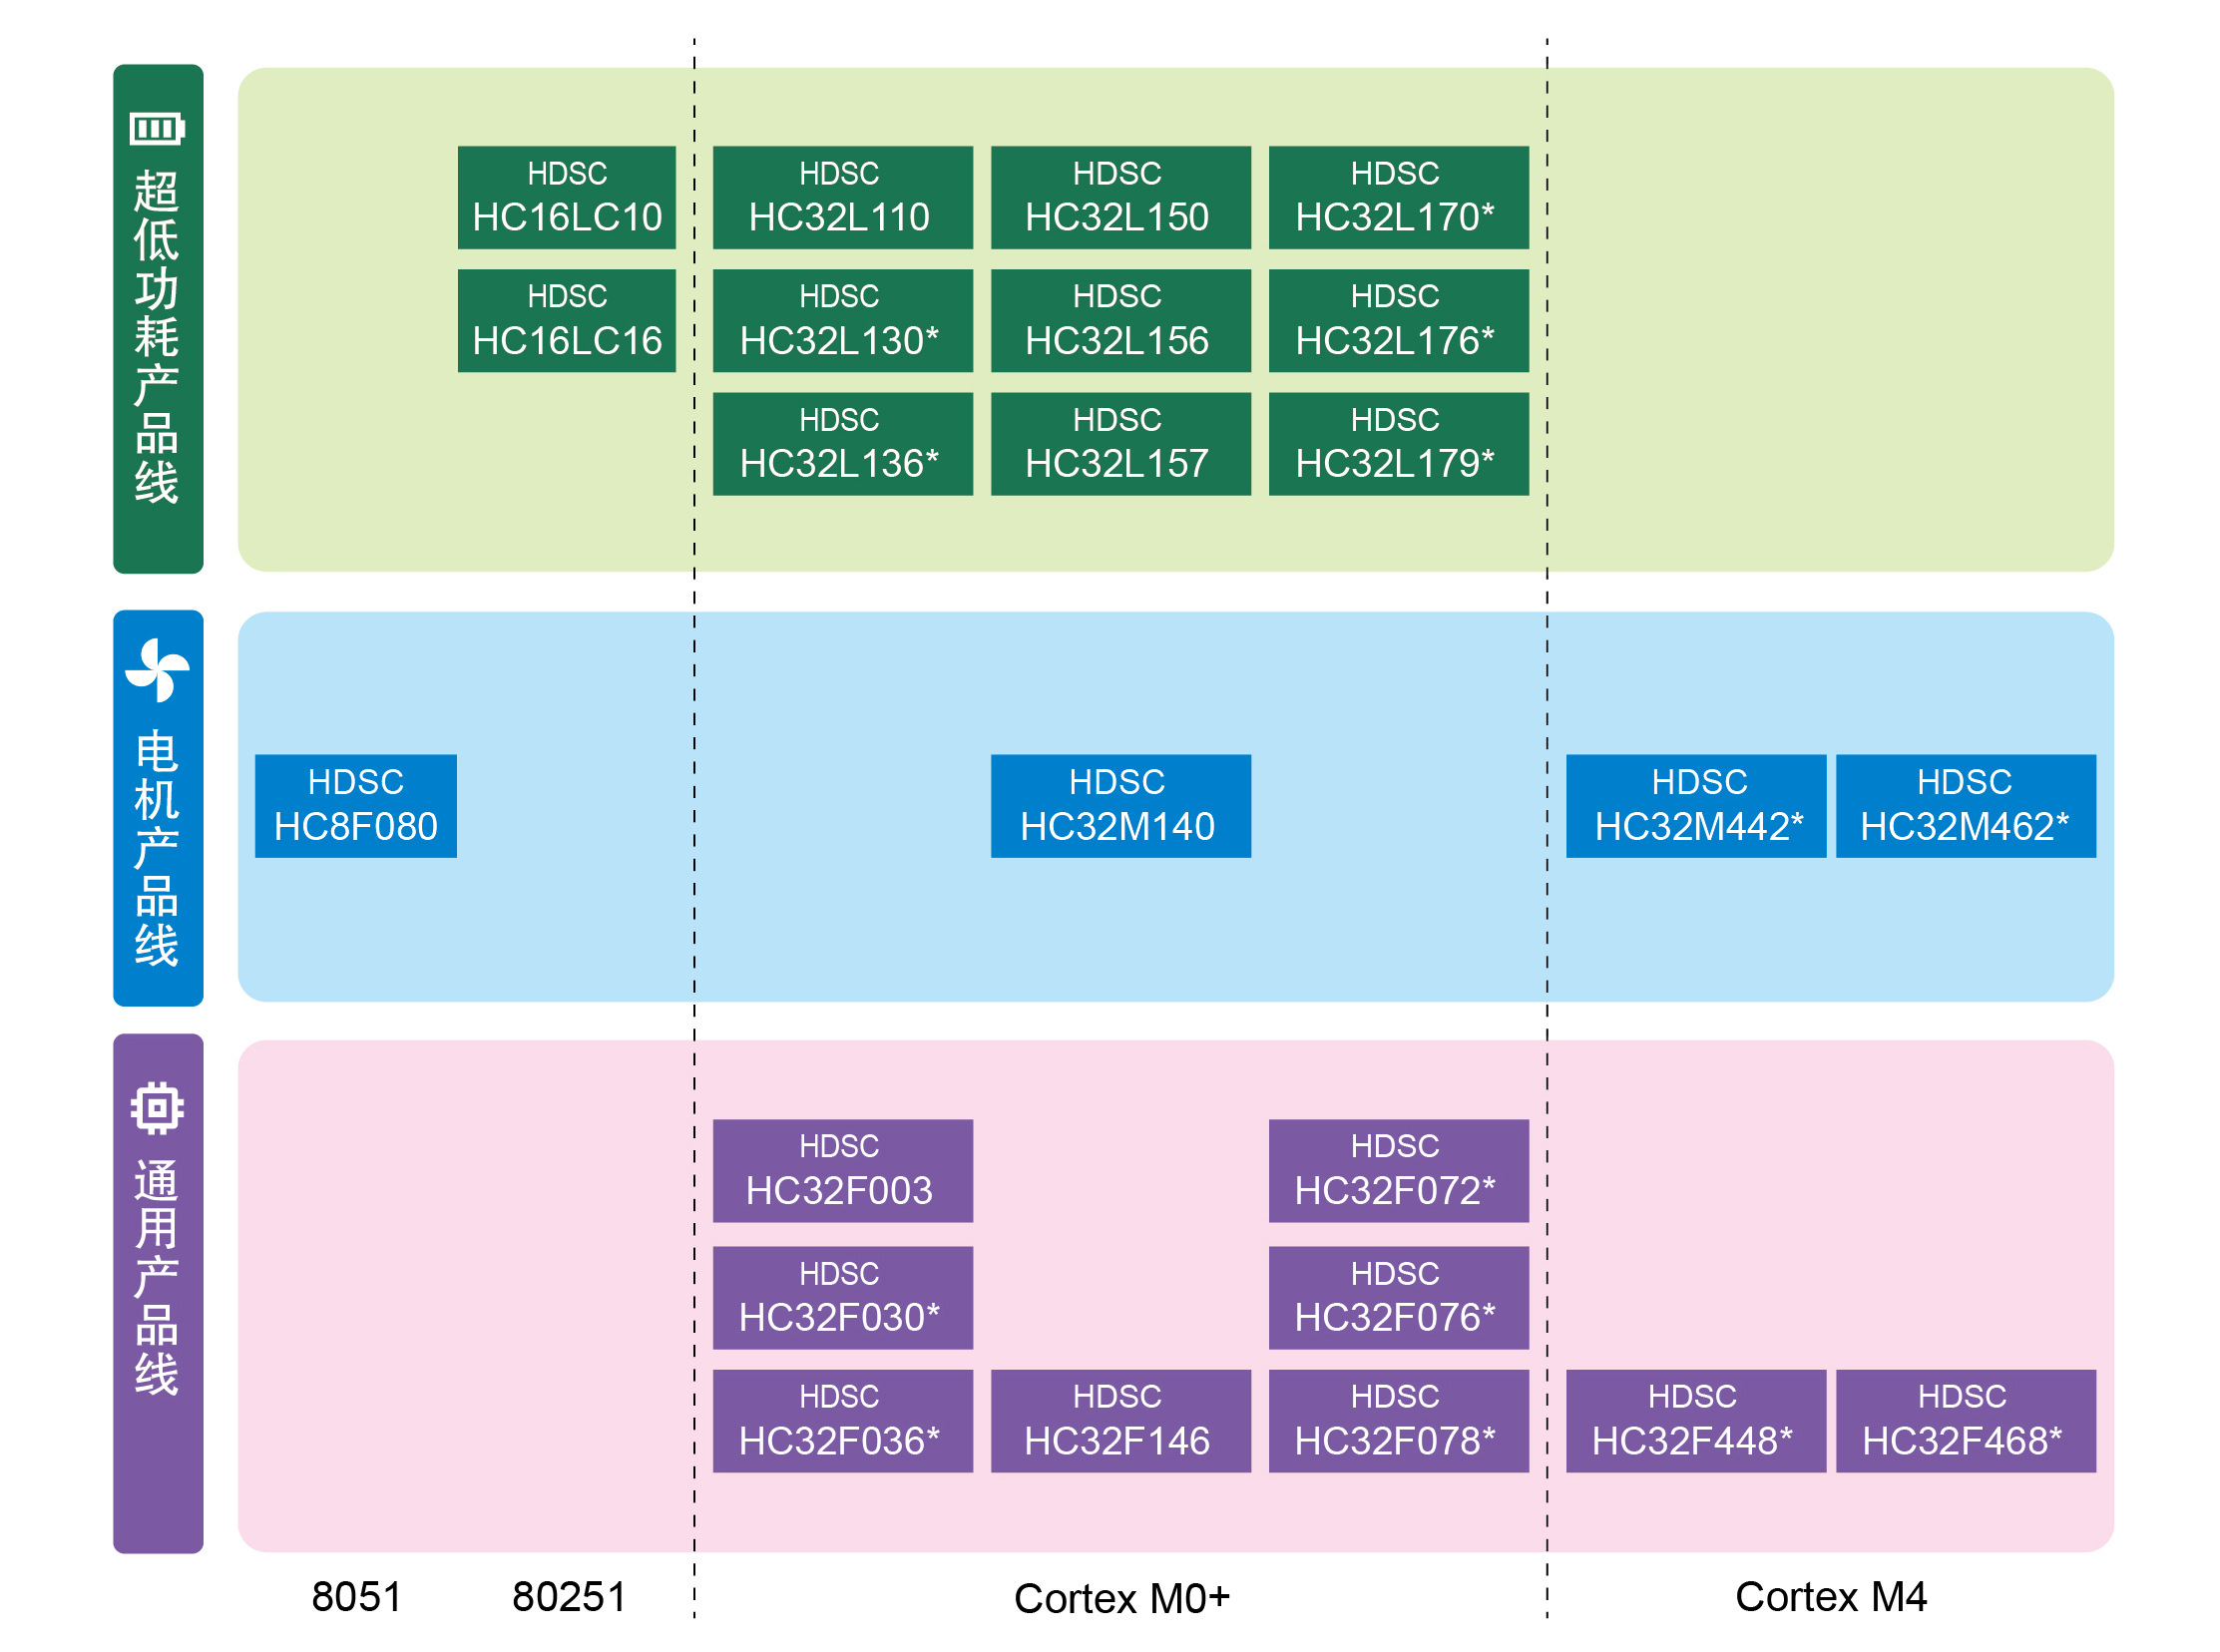Select the 8051 column label
This screenshot has height=1652, width=2220.
coord(356,1596)
